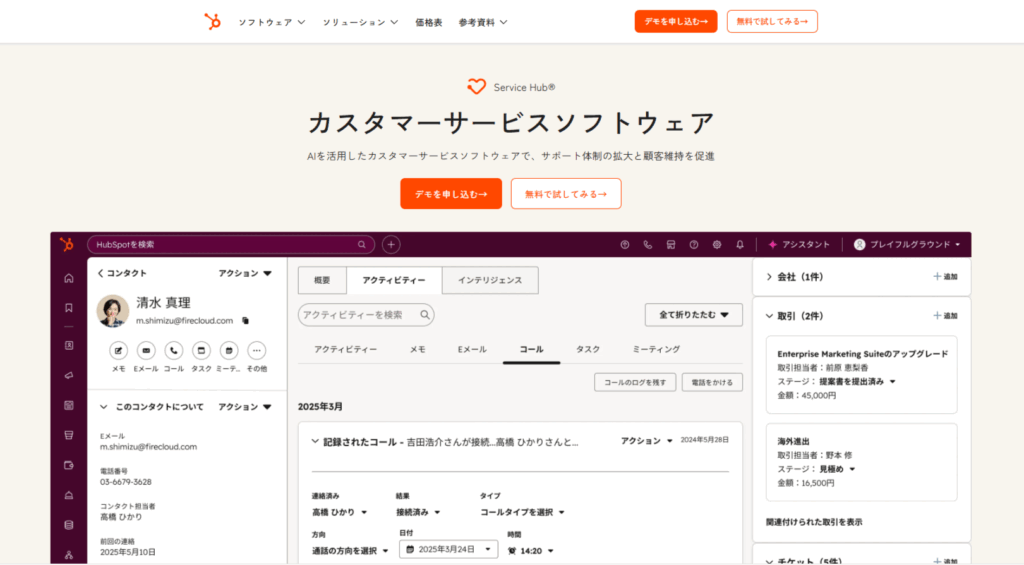
Task: Expand the 会社（1件） section
Action: pos(769,276)
